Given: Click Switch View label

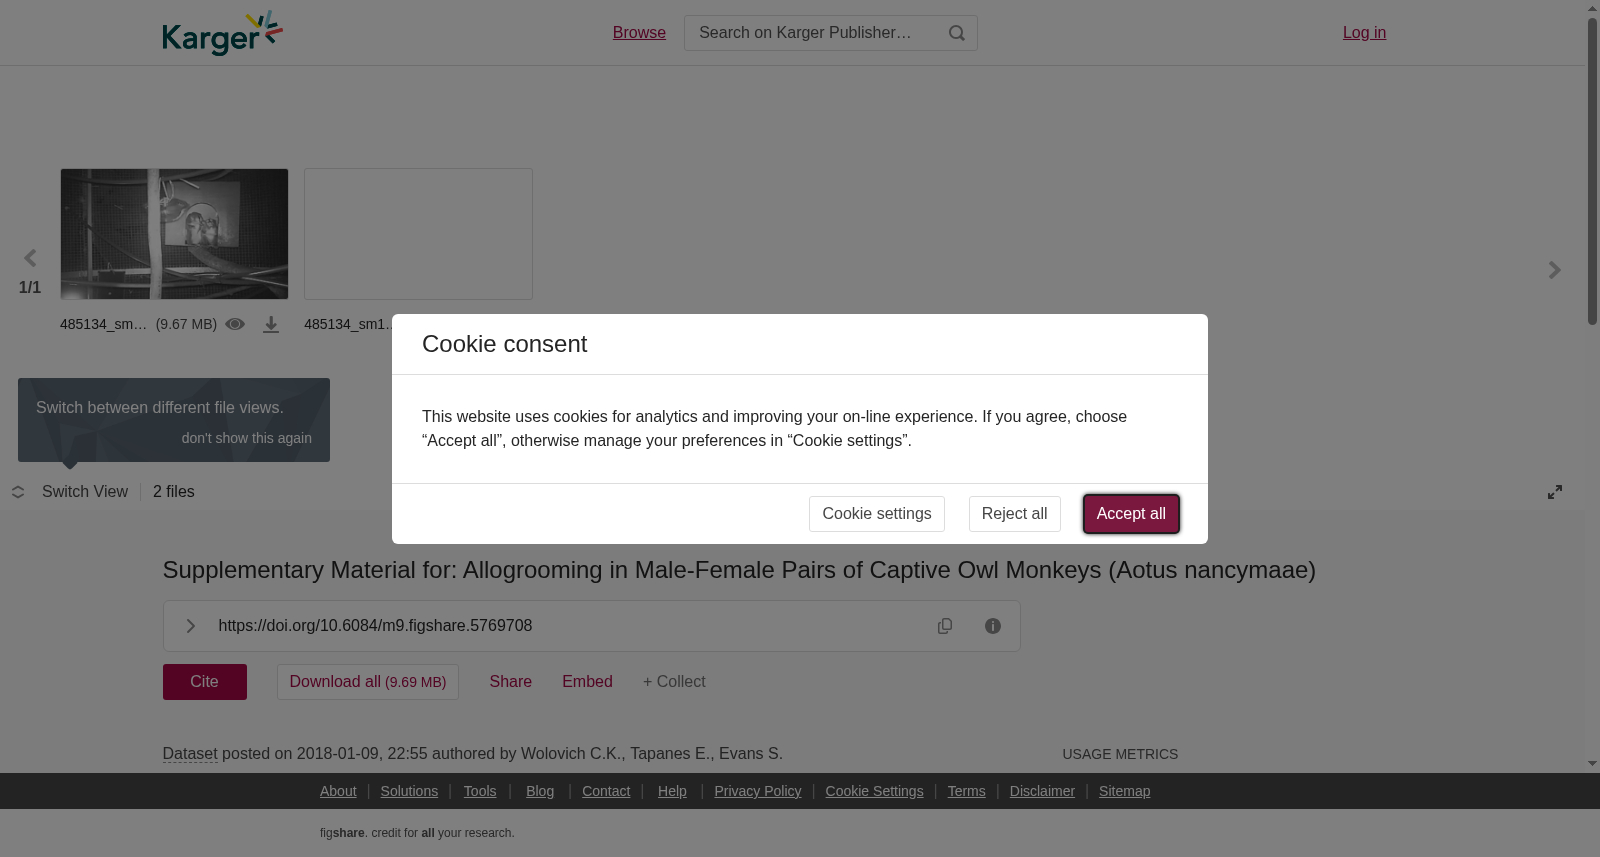Looking at the screenshot, I should click(85, 492).
